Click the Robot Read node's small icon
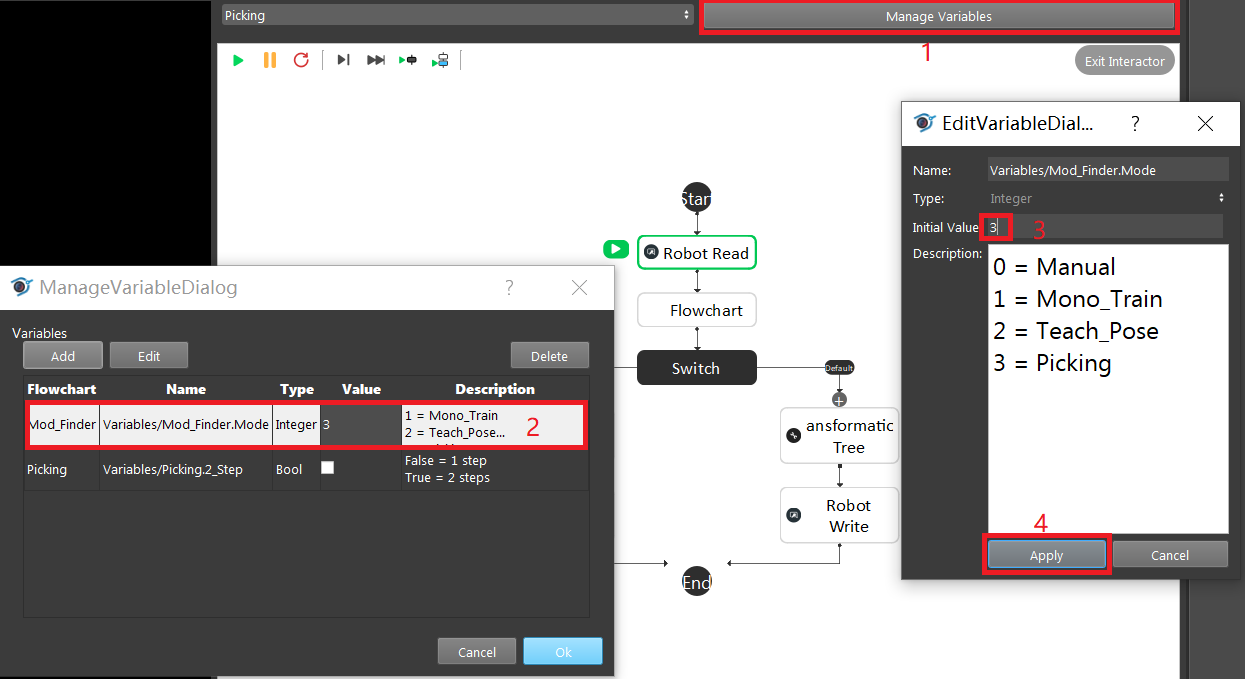 651,253
